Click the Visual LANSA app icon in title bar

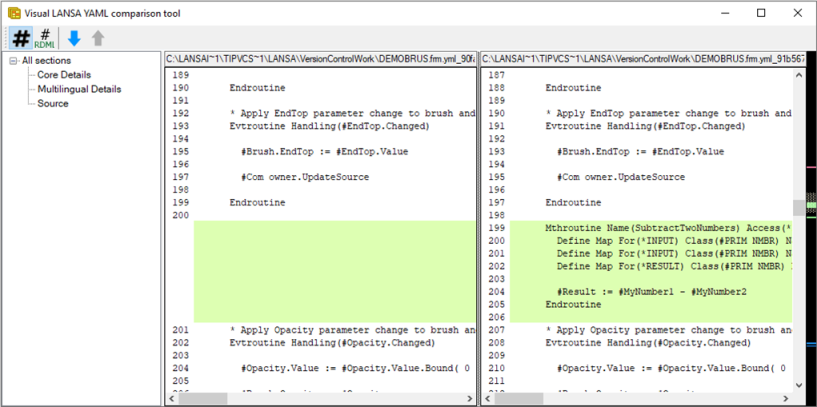pos(14,13)
